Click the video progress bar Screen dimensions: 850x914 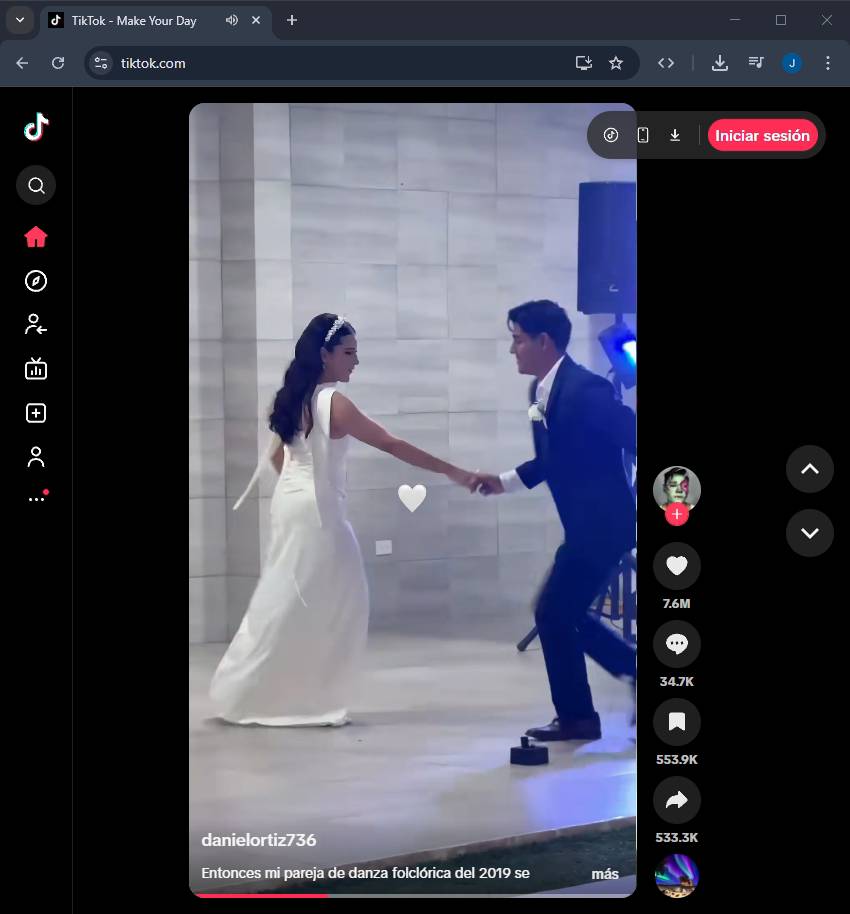tap(412, 895)
